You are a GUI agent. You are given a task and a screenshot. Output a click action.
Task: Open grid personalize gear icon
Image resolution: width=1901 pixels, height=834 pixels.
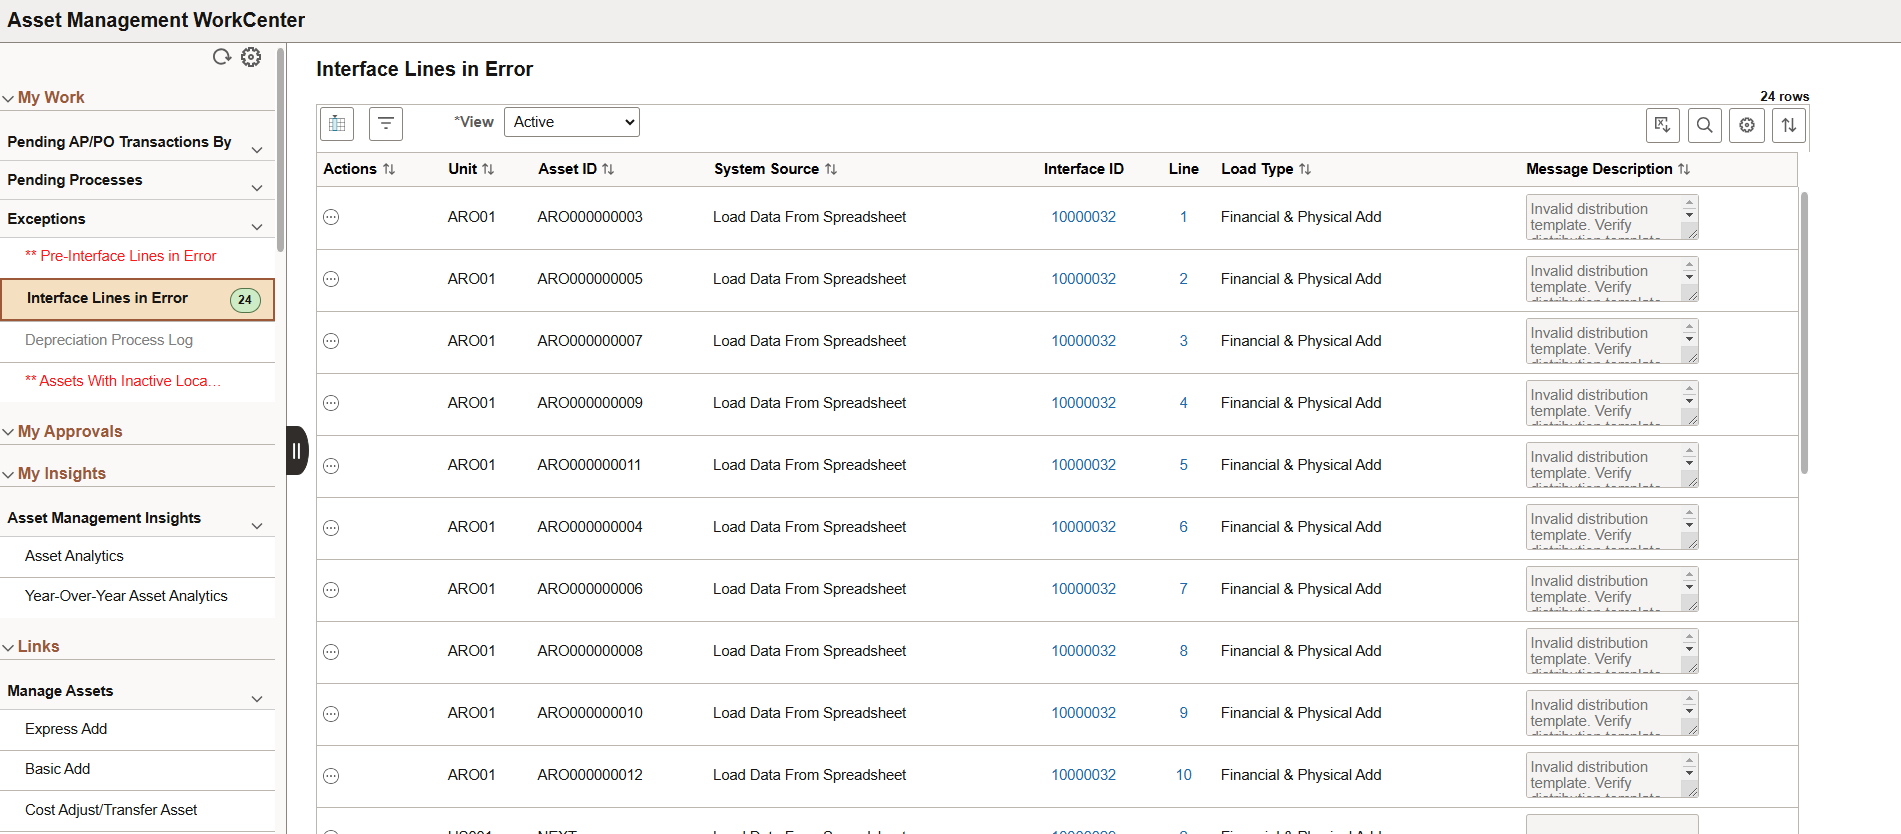pos(1747,125)
